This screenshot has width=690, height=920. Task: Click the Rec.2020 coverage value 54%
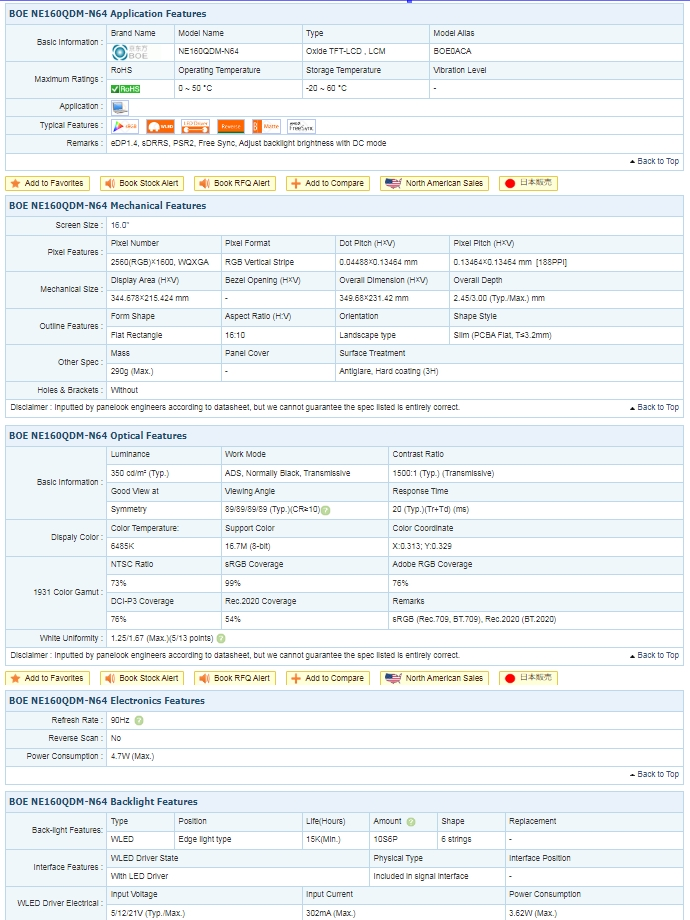tap(233, 620)
